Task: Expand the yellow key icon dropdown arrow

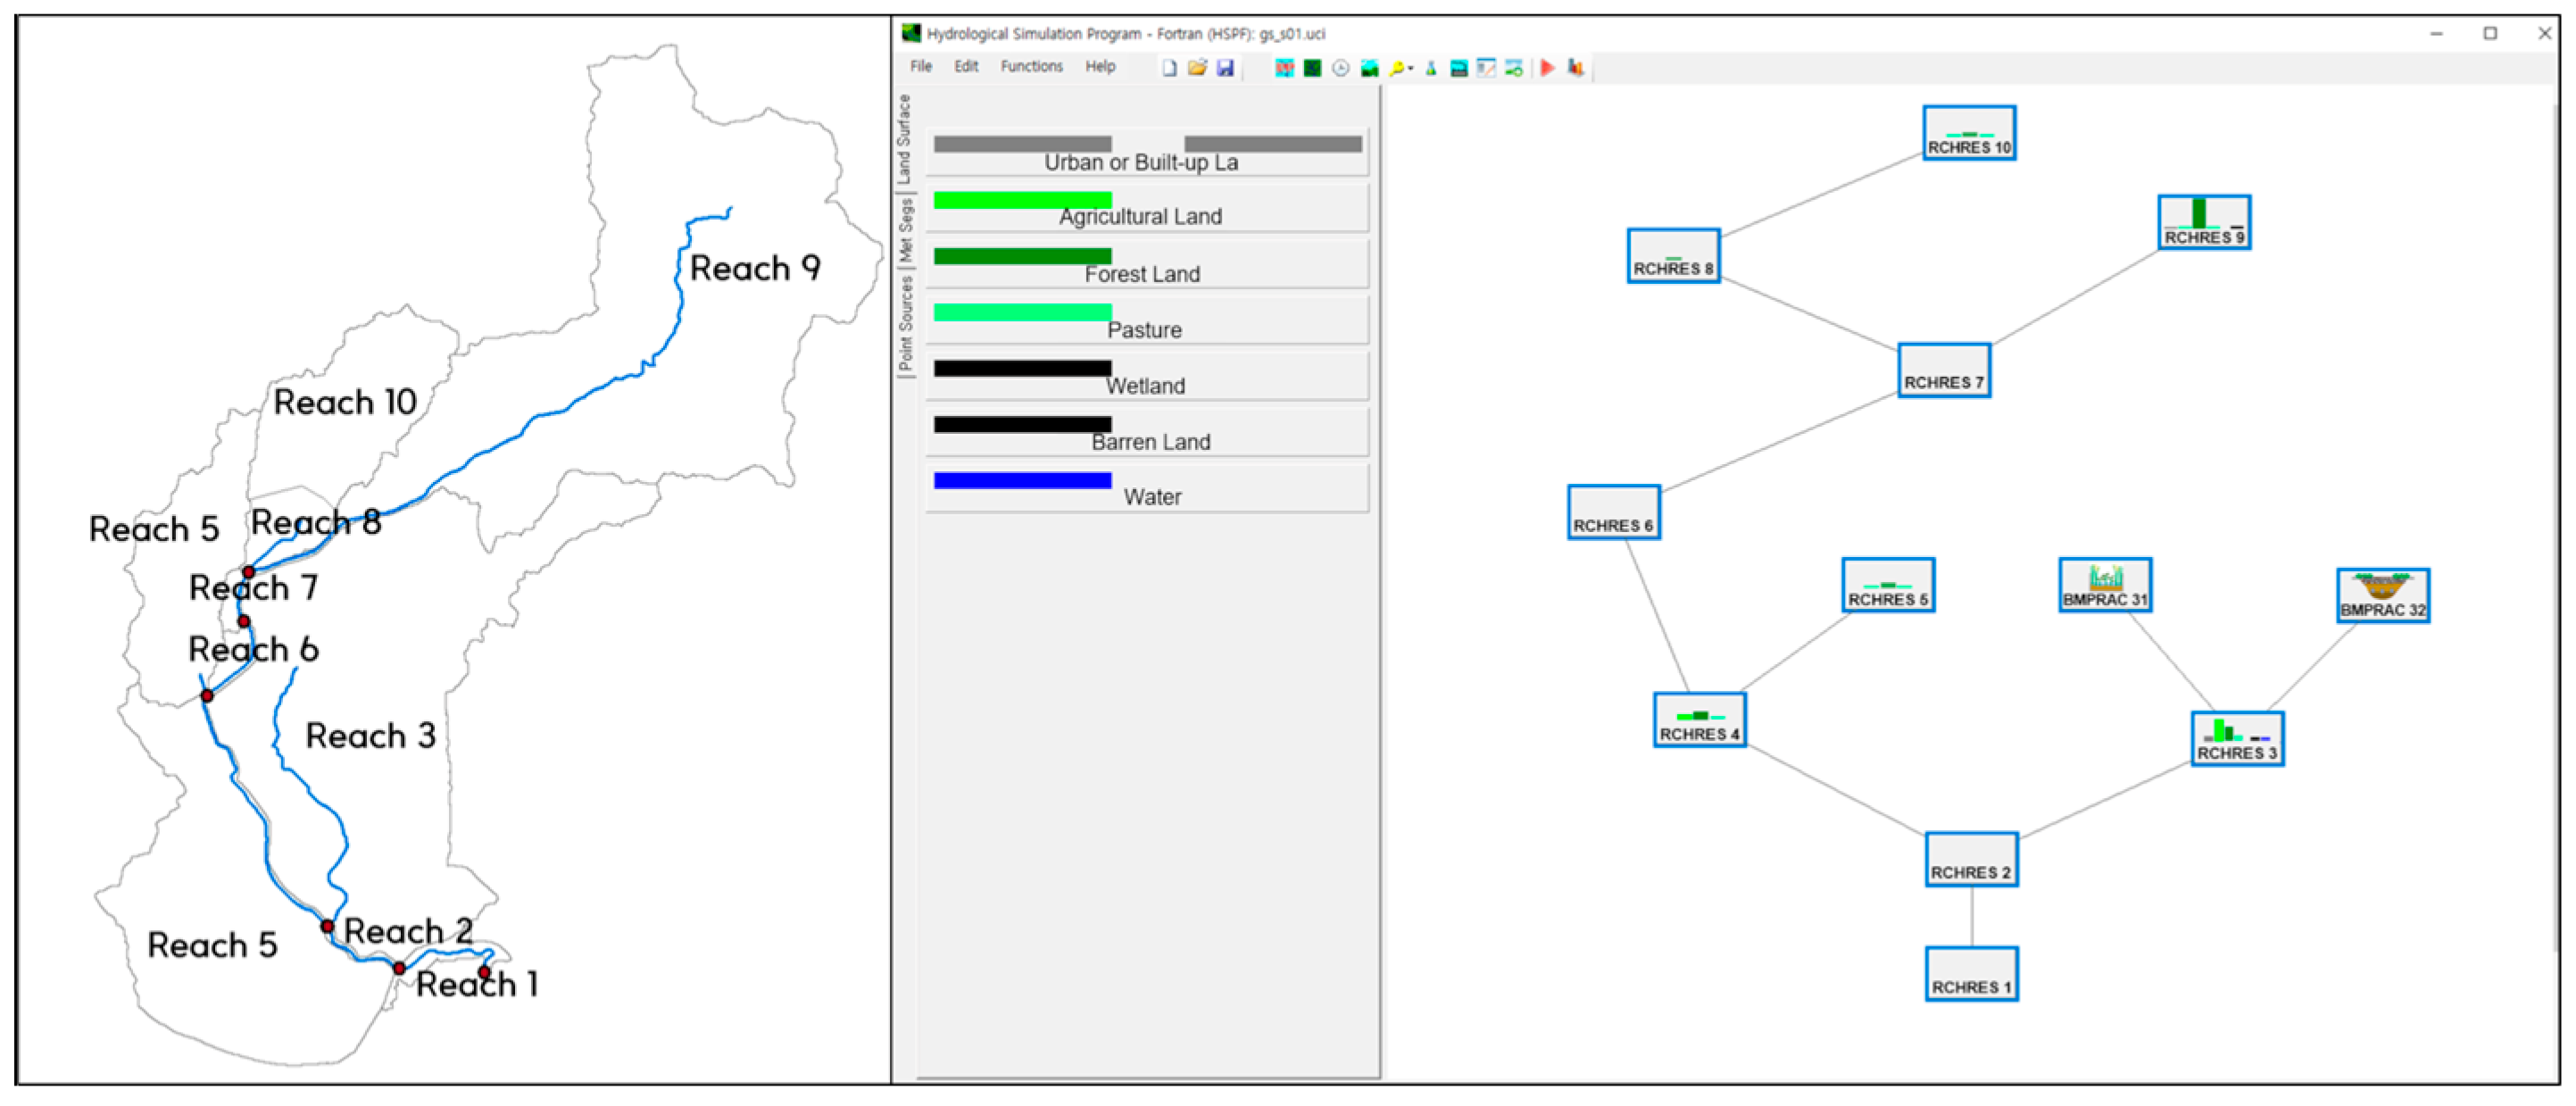Action: [1411, 68]
